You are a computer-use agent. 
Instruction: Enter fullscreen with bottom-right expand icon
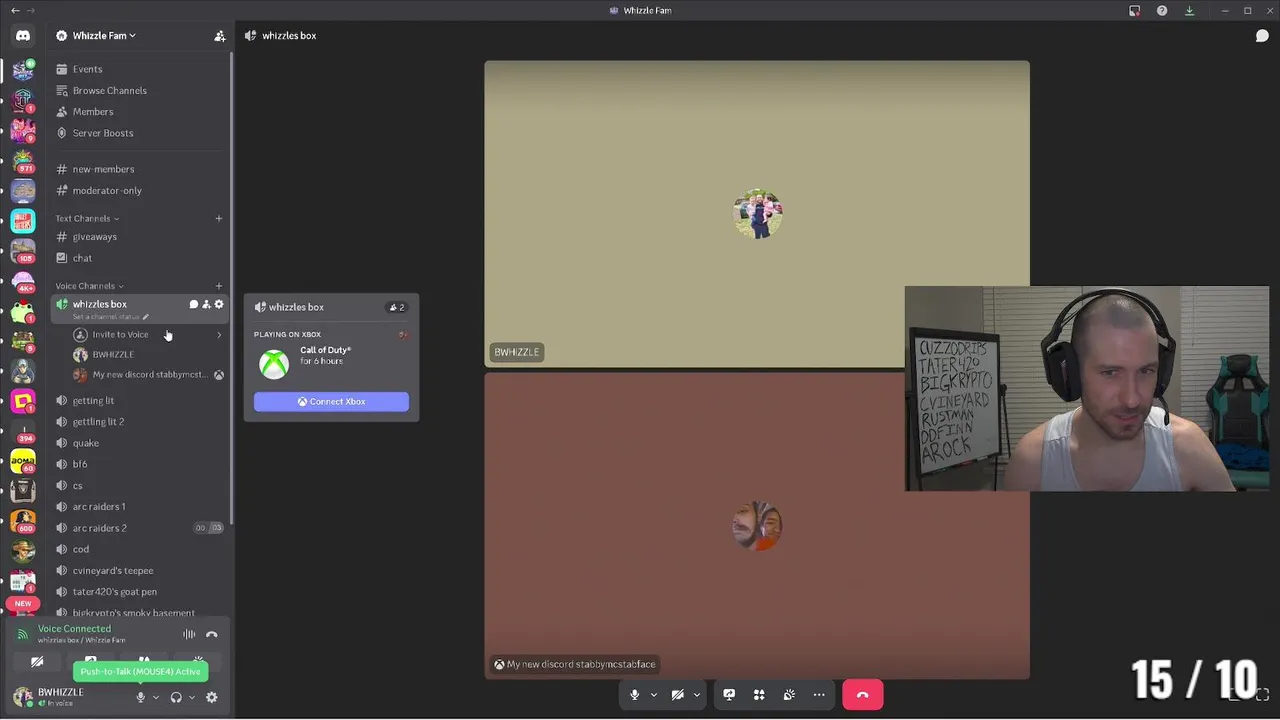pyautogui.click(x=1262, y=694)
